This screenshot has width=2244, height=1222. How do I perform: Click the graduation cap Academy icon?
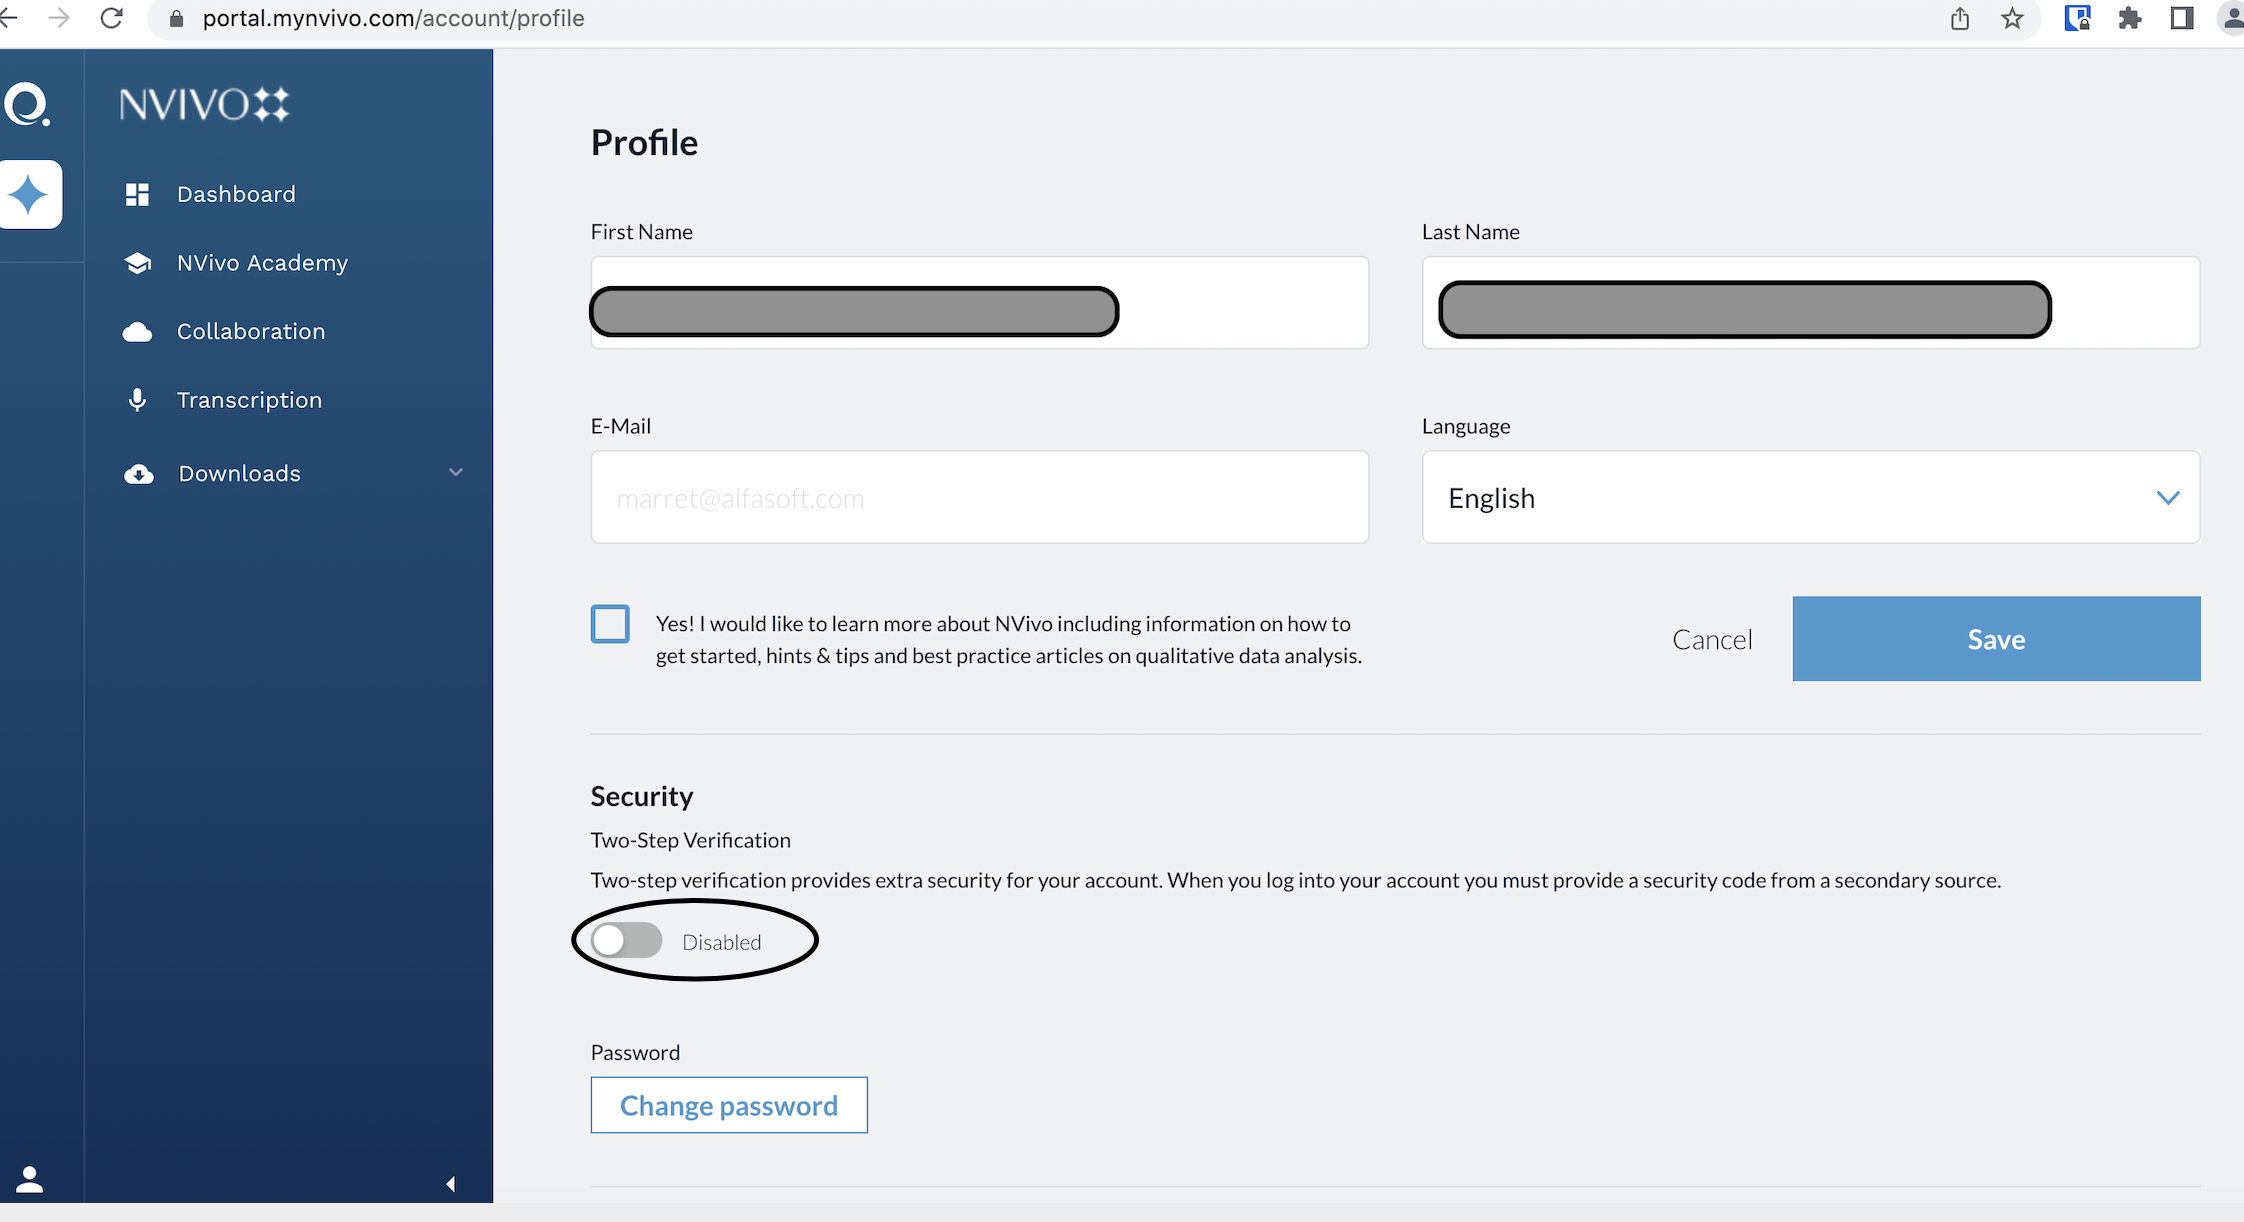coord(138,263)
